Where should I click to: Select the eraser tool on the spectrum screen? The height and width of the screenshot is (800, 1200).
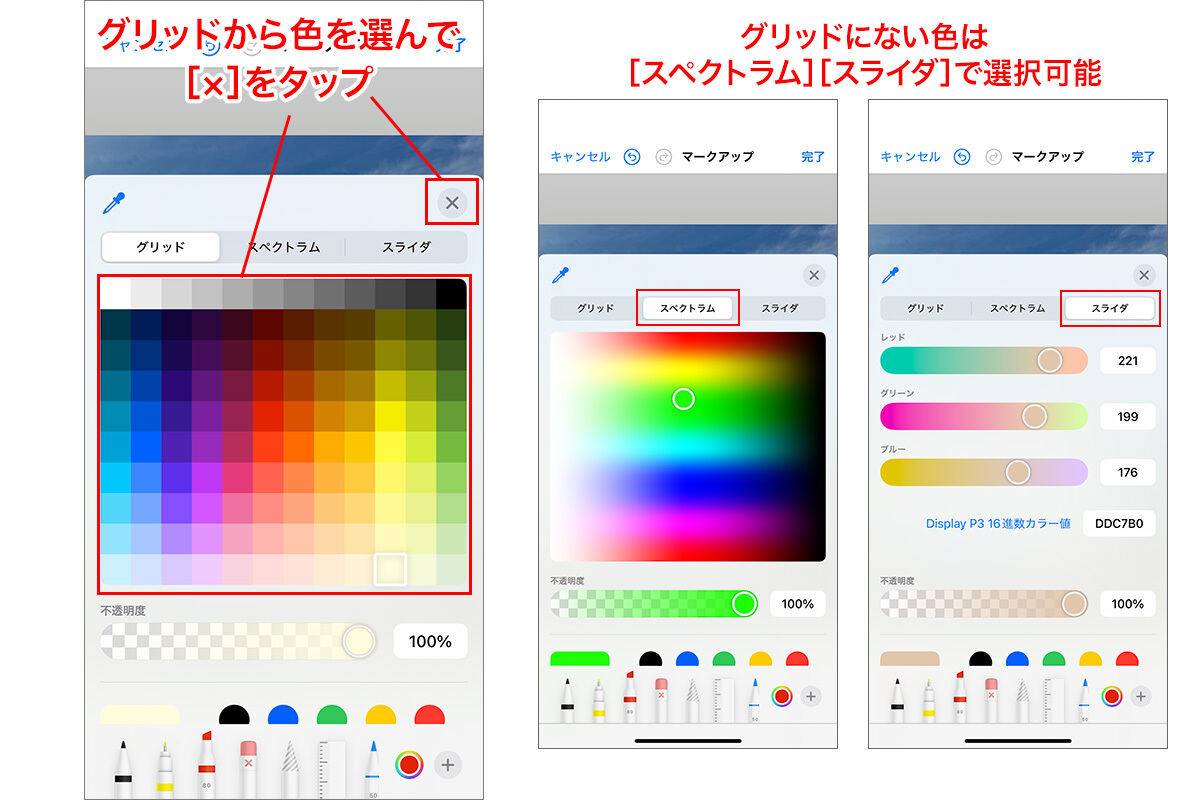coord(661,699)
